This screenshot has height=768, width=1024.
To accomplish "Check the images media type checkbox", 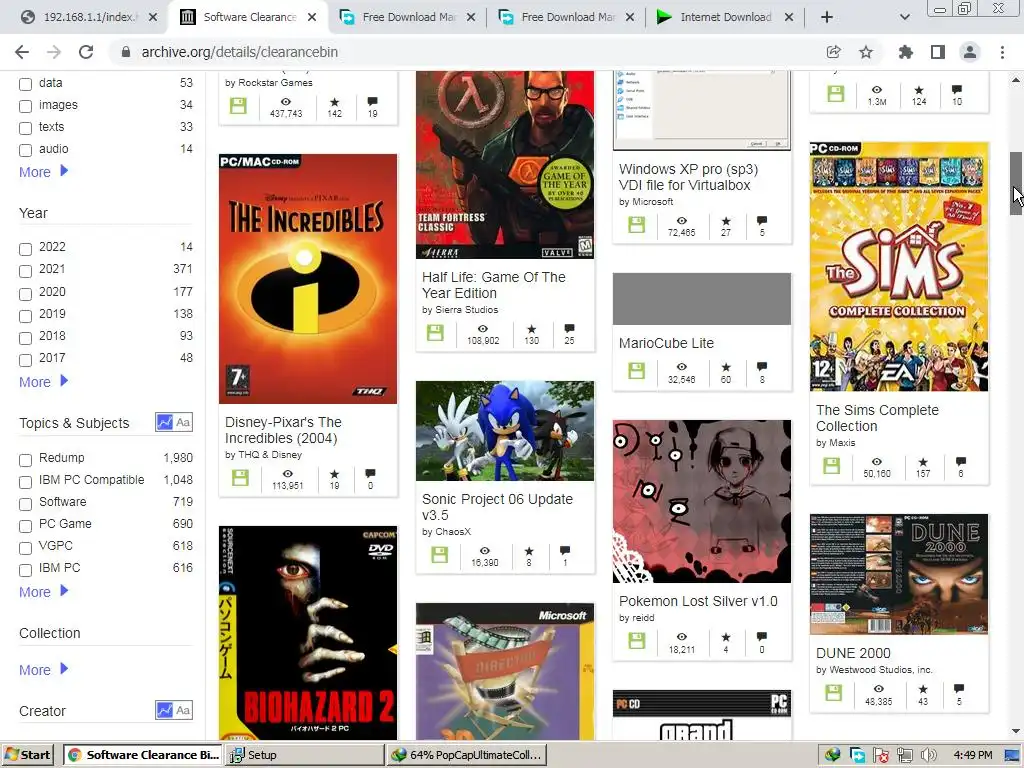I will coord(25,106).
